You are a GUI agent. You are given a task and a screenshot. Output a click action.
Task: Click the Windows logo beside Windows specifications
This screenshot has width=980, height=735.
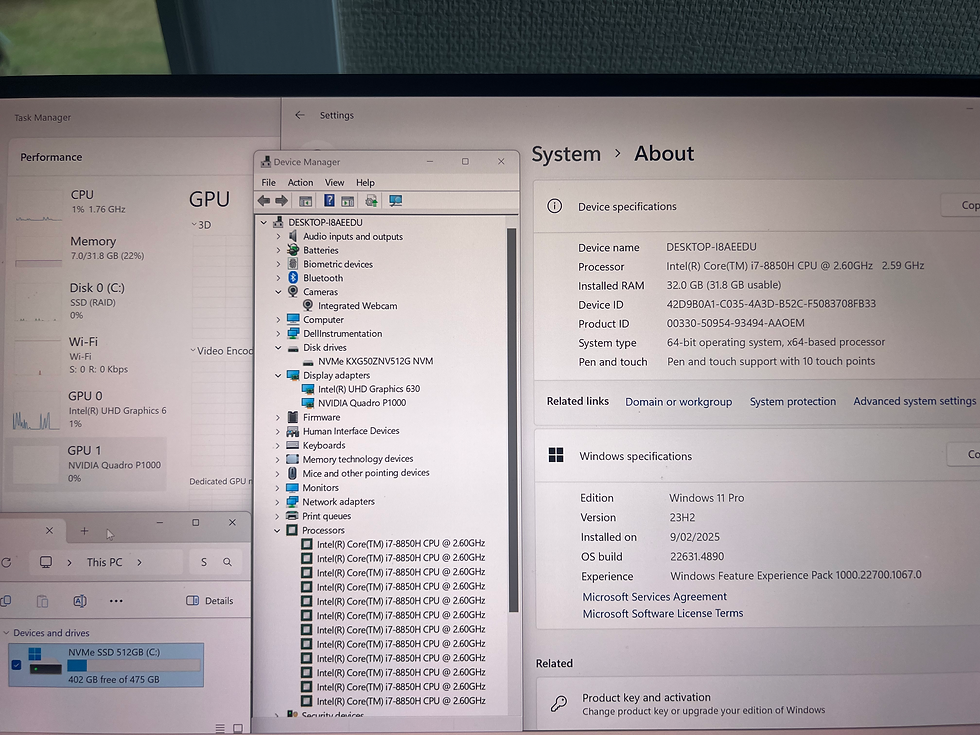pyautogui.click(x=556, y=454)
